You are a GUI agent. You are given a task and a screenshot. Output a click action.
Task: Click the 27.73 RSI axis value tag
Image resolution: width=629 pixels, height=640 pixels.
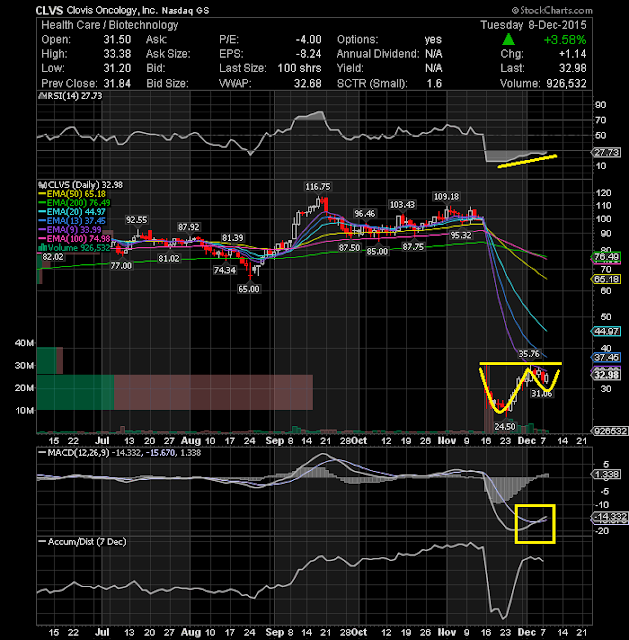click(607, 152)
